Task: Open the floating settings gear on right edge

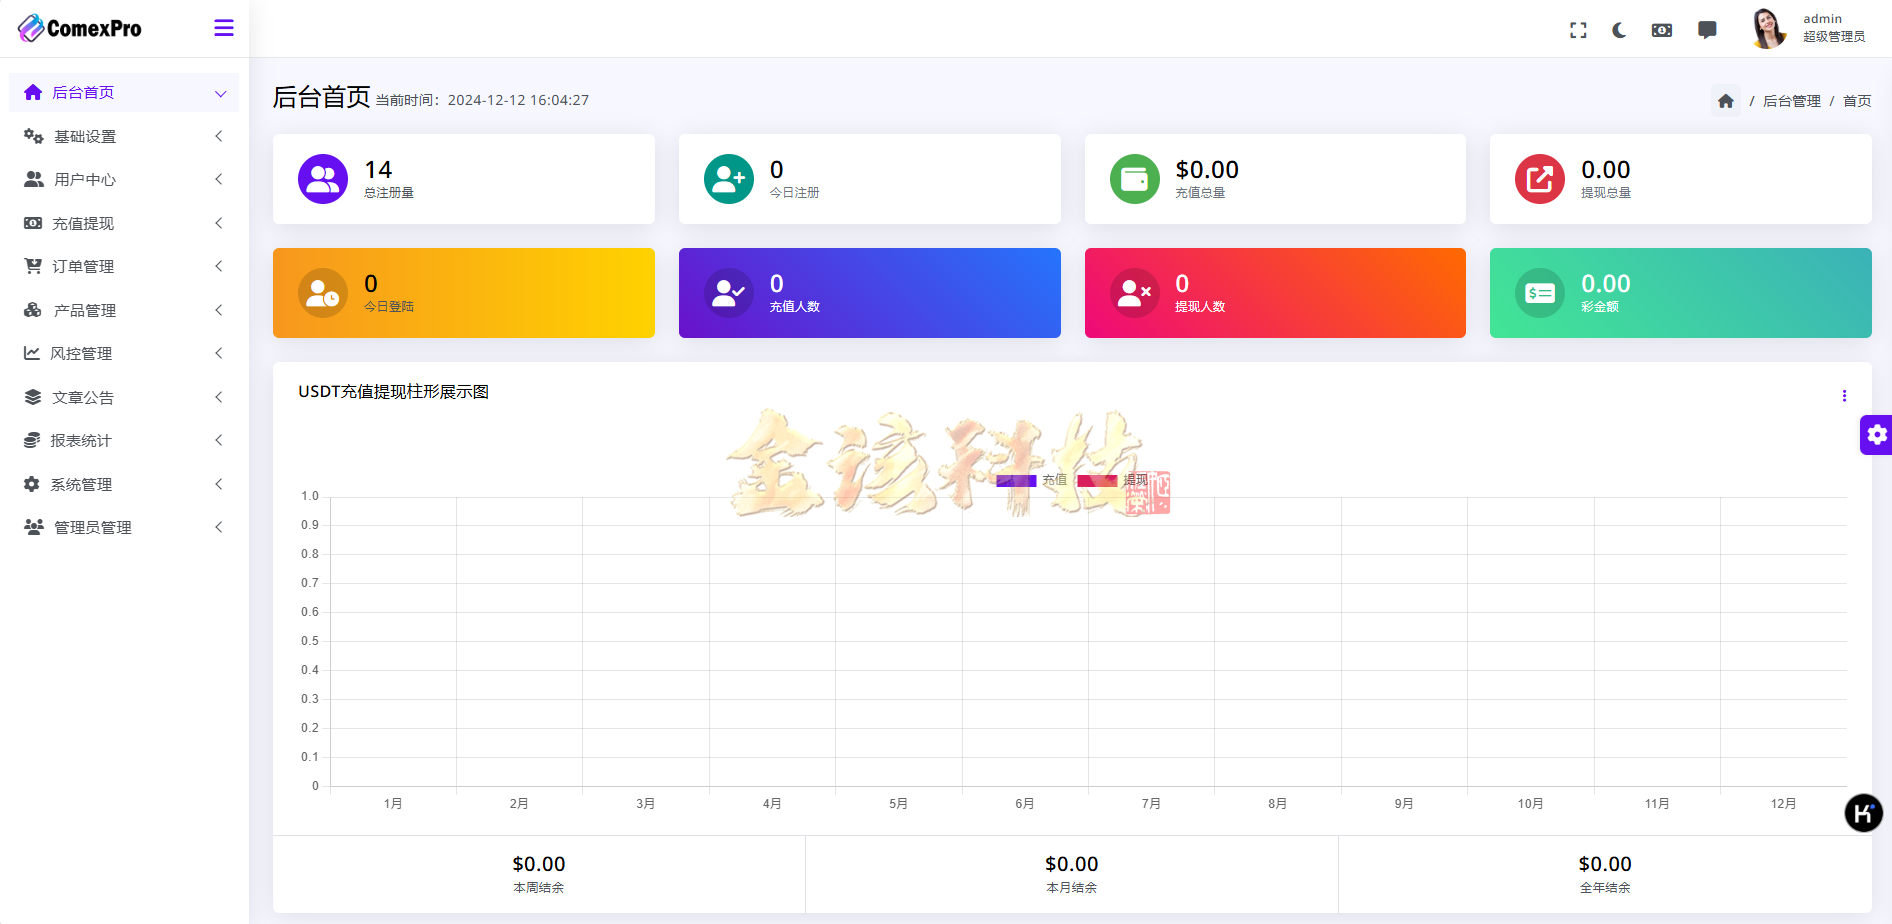Action: (x=1877, y=435)
